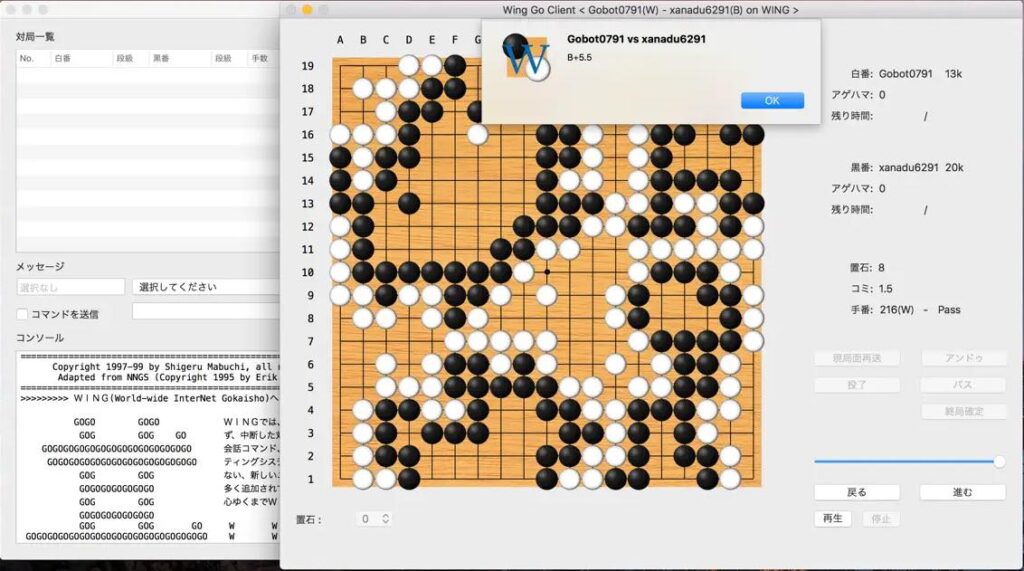
Task: Sort game list by 白番 column
Action: [63, 59]
